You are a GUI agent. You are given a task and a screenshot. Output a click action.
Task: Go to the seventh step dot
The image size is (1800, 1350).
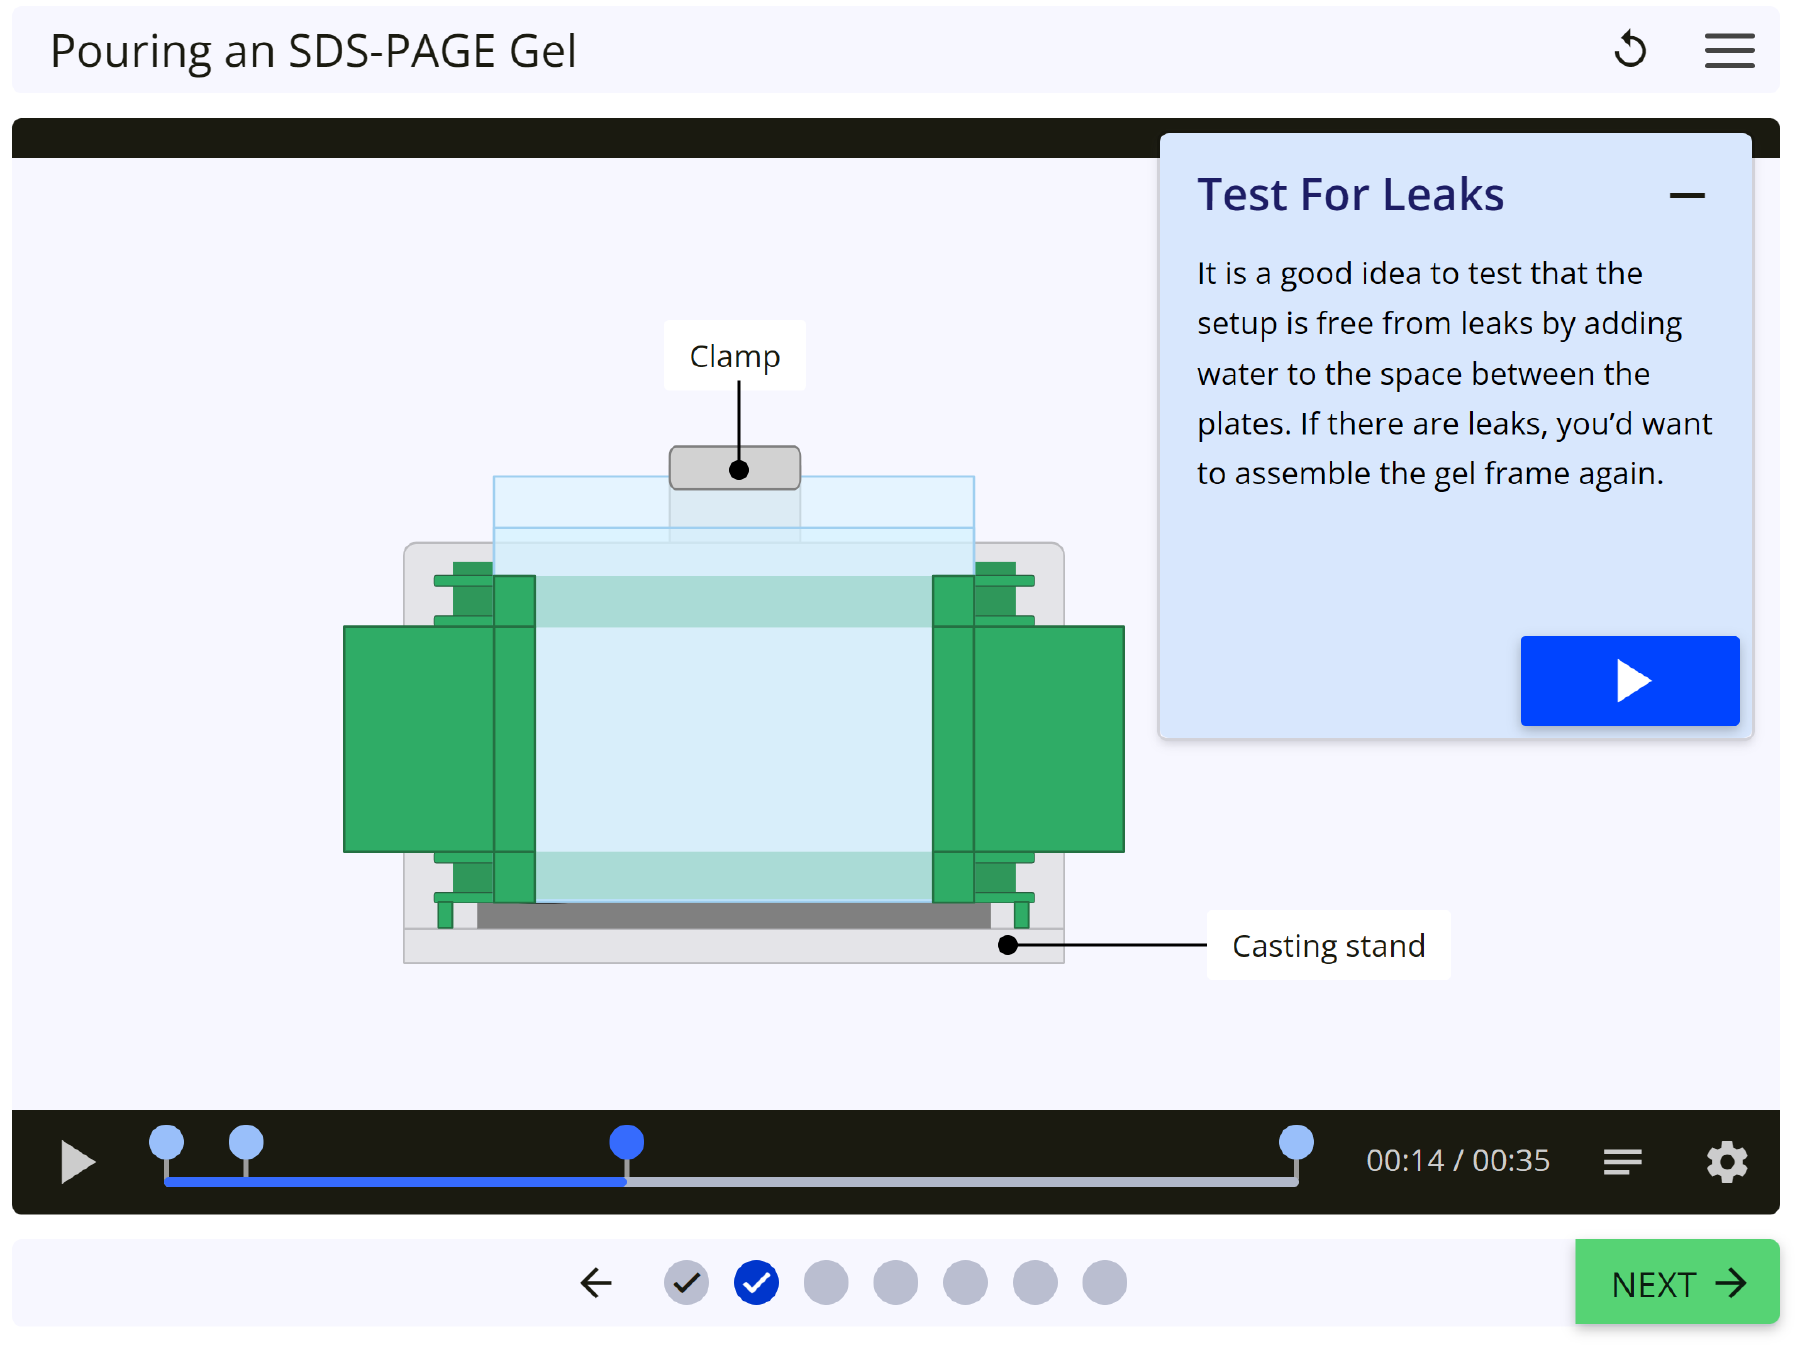click(x=1104, y=1283)
